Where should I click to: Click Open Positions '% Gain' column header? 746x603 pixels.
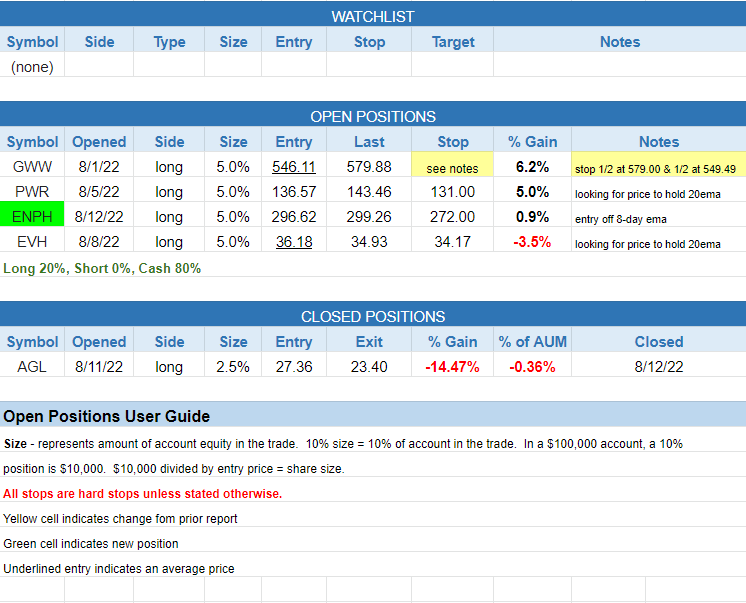point(532,141)
